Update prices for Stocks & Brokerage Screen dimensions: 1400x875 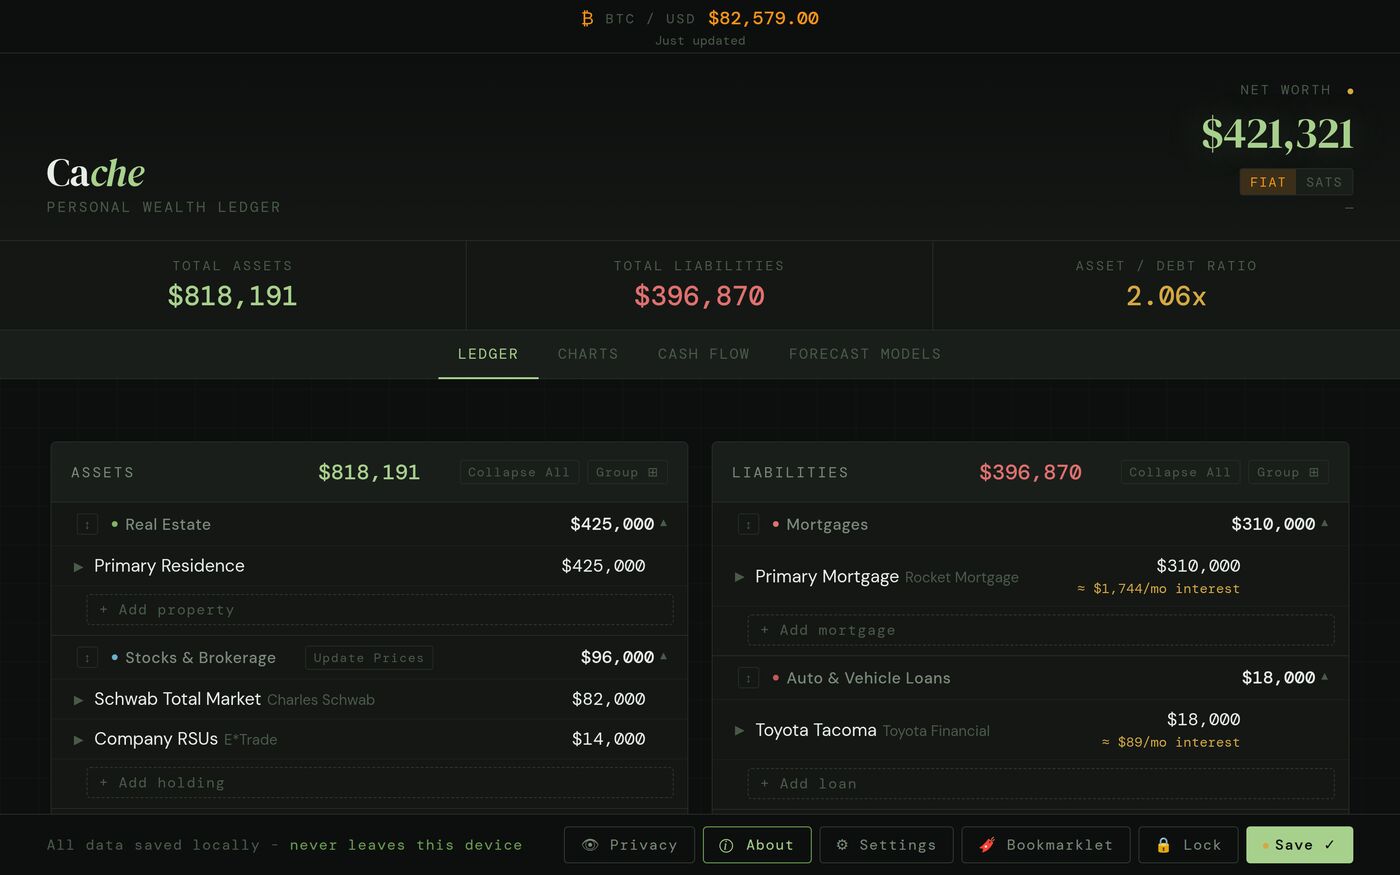[x=369, y=658]
